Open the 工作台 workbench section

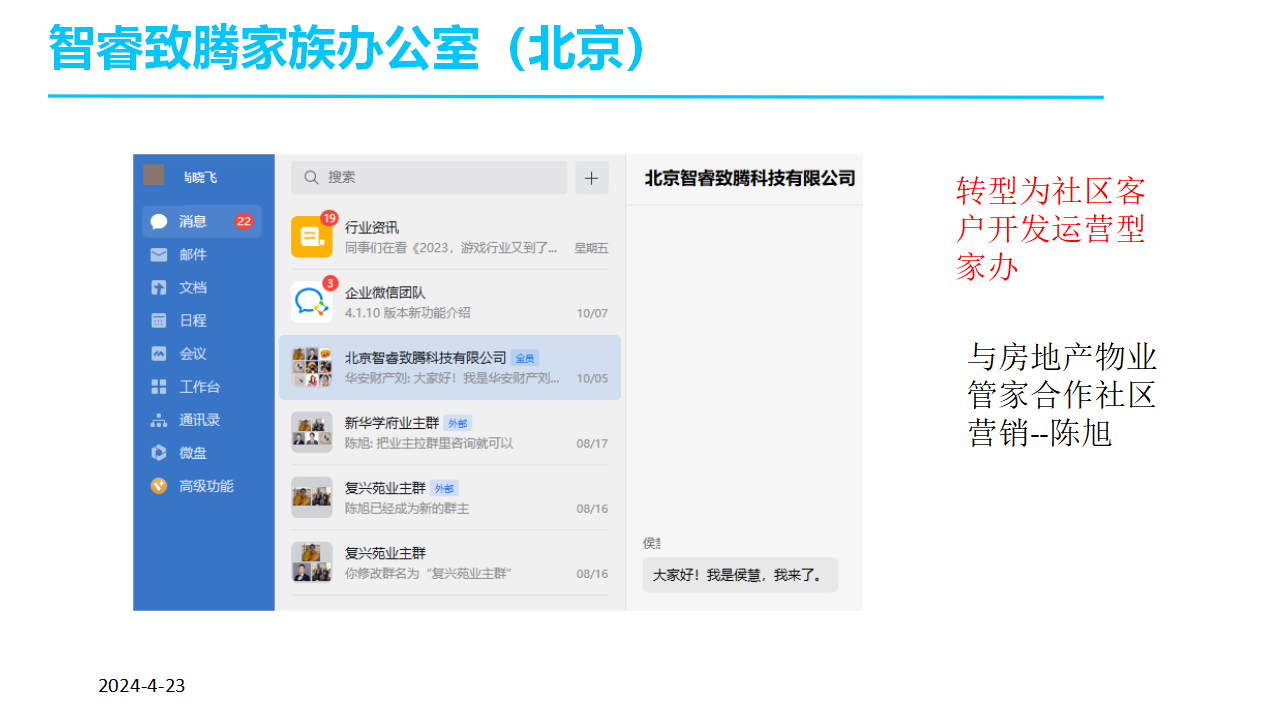pos(202,386)
